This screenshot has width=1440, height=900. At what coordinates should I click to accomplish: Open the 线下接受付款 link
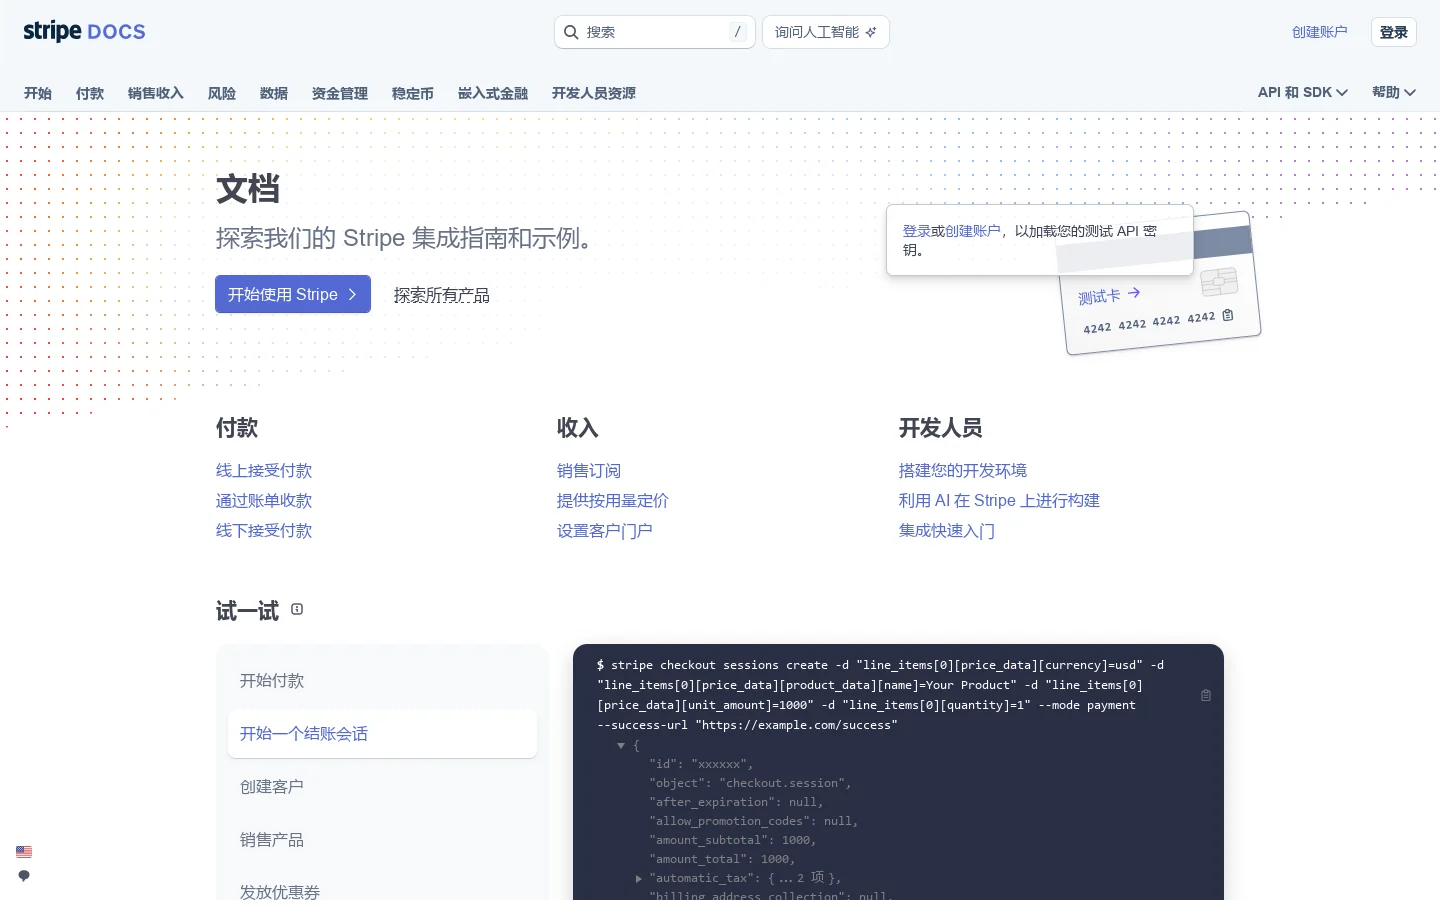[x=264, y=531]
